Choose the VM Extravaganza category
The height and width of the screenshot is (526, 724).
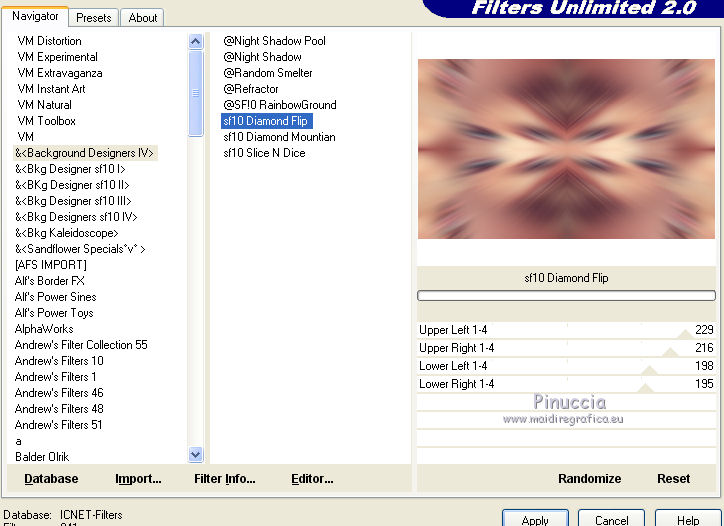click(x=60, y=73)
